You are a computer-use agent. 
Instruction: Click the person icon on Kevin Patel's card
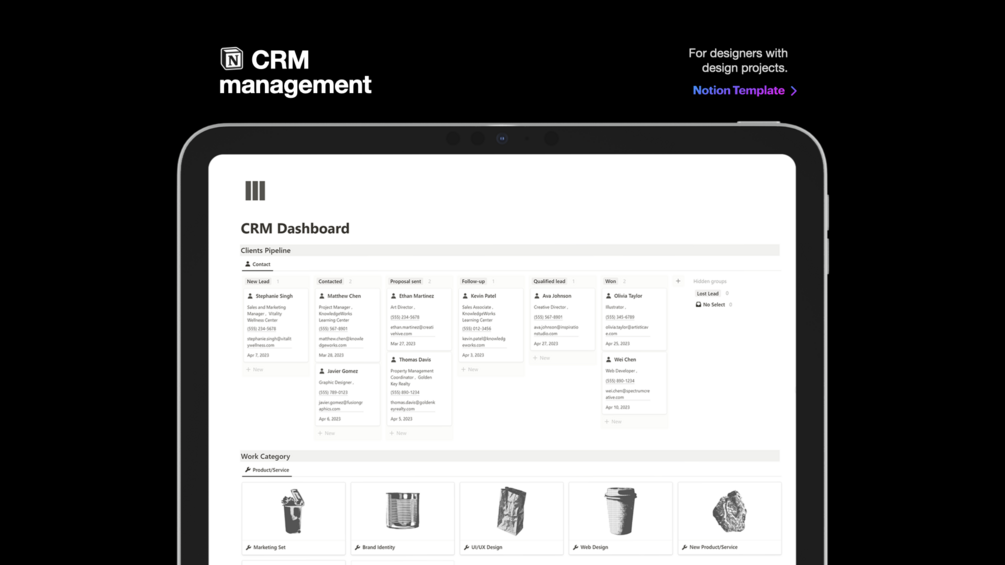click(x=465, y=296)
